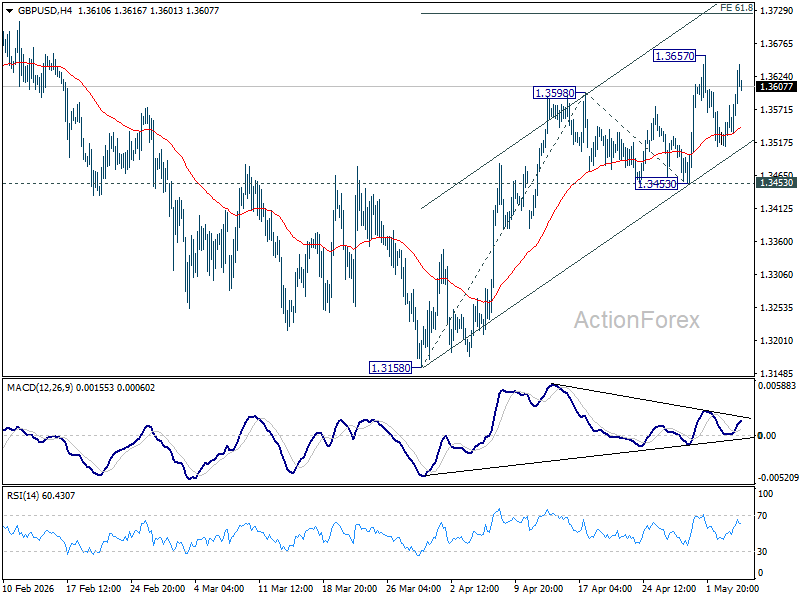Click the 1 May 20:00 time label

pyautogui.click(x=731, y=589)
